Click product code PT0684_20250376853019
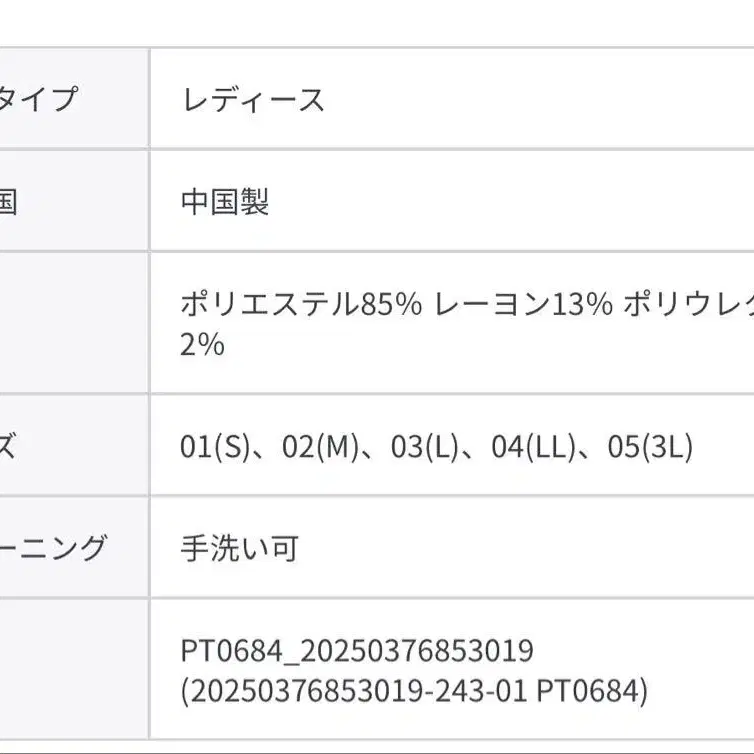The image size is (754, 754). (x=357, y=651)
